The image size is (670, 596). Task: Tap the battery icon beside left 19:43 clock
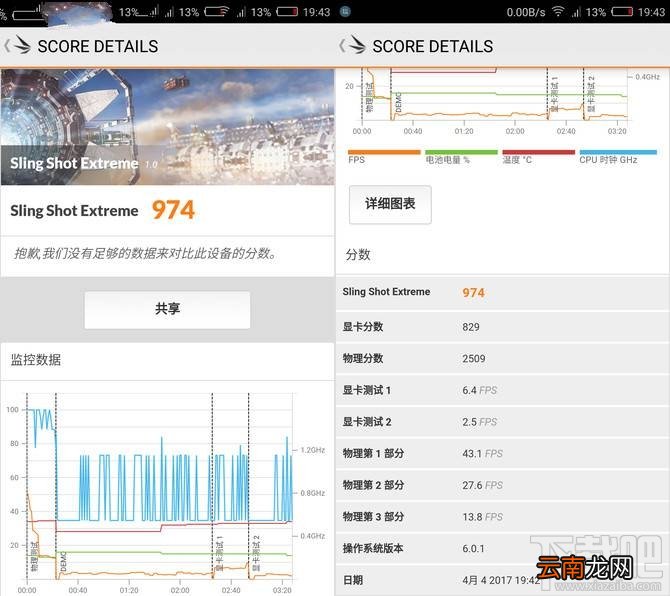coord(287,12)
